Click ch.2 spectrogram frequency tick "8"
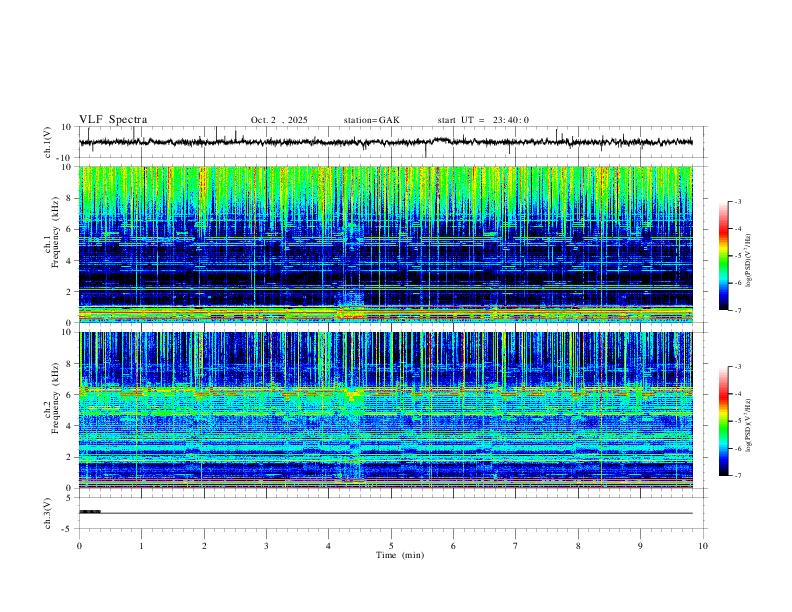792x612 pixels. 69,364
